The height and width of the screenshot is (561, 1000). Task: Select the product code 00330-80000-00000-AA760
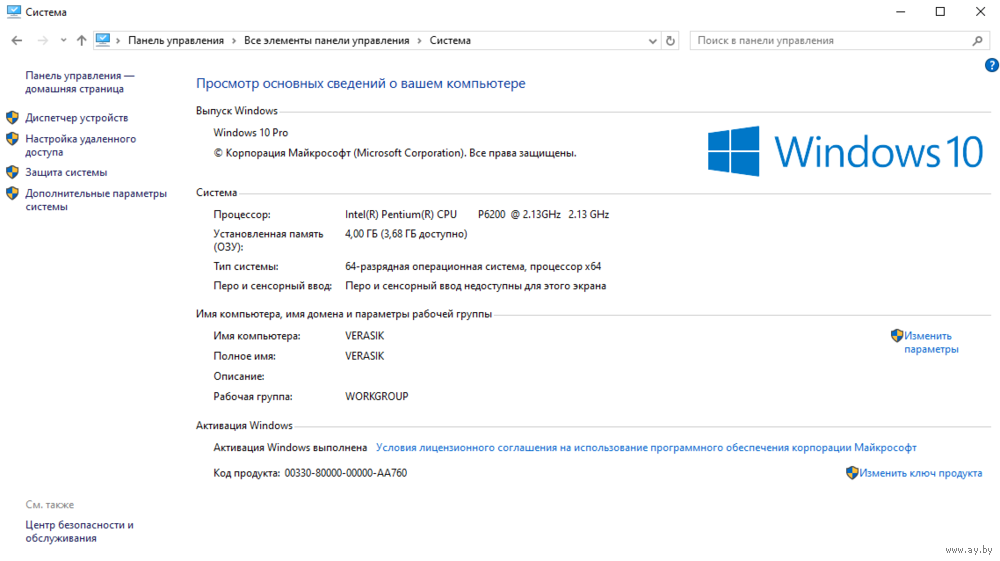pos(346,473)
